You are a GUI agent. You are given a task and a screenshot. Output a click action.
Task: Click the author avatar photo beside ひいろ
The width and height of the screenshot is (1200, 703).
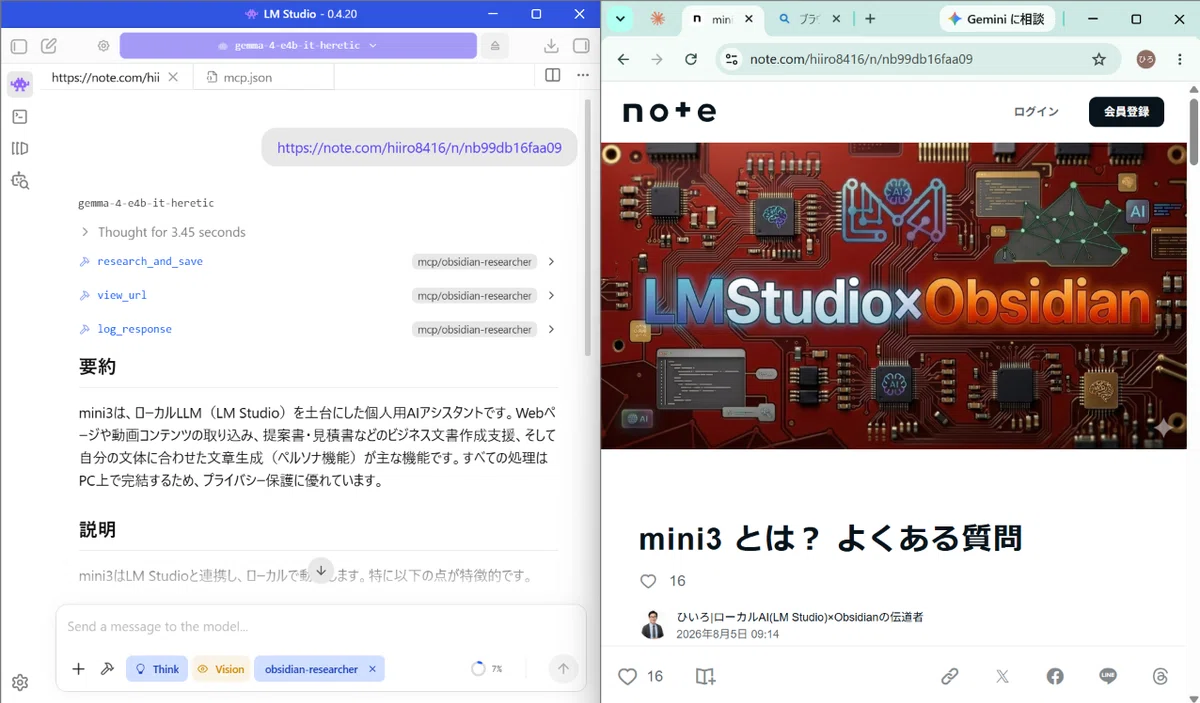653,625
